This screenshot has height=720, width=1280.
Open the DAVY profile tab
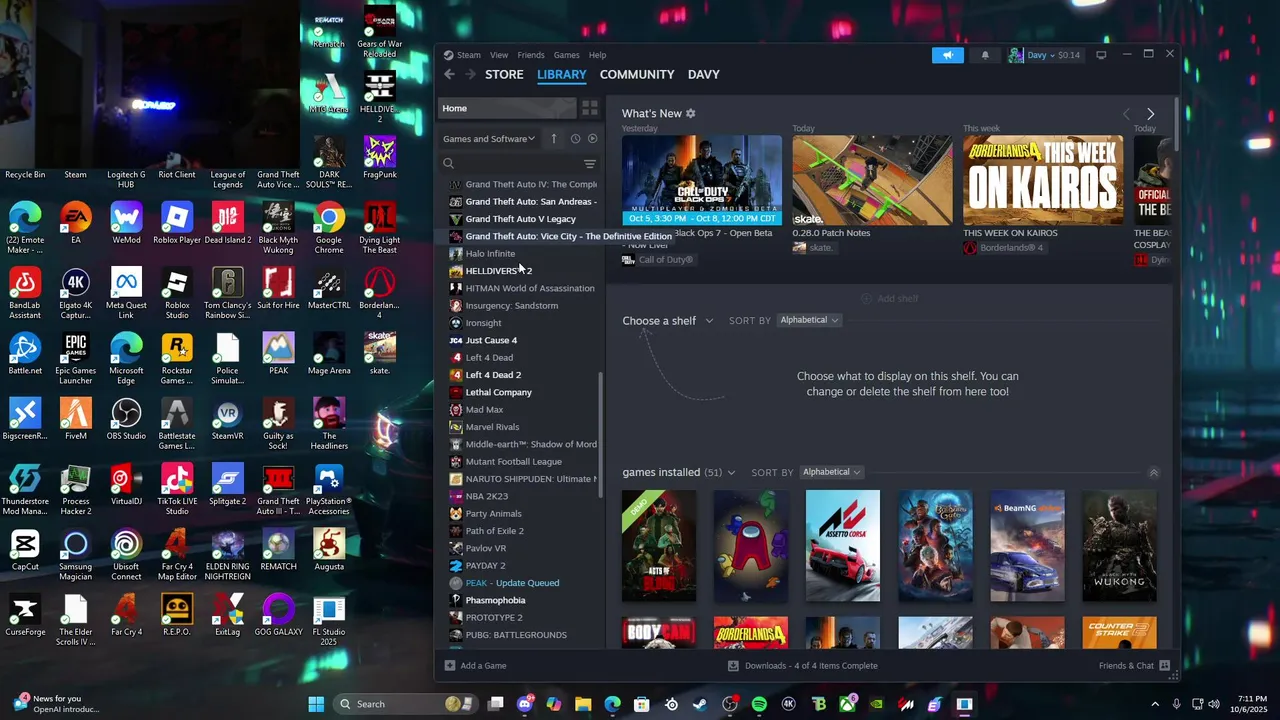(x=704, y=75)
